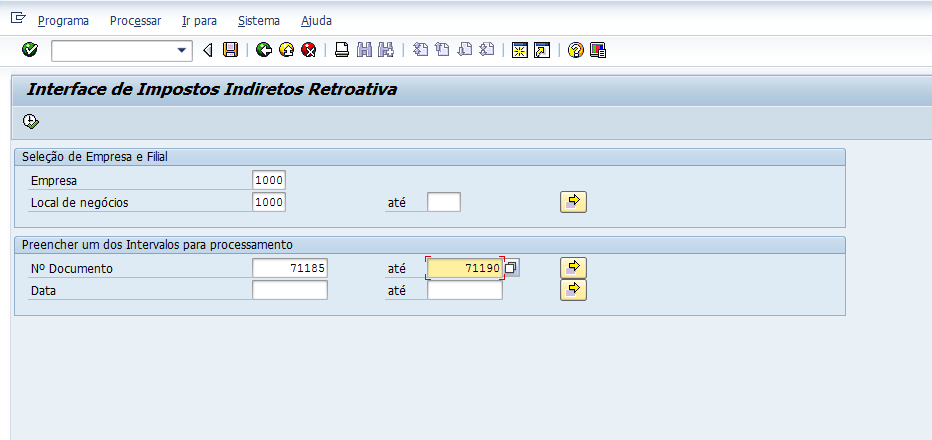The image size is (932, 440).
Task: Click the Empresa label
Action: [x=54, y=180]
